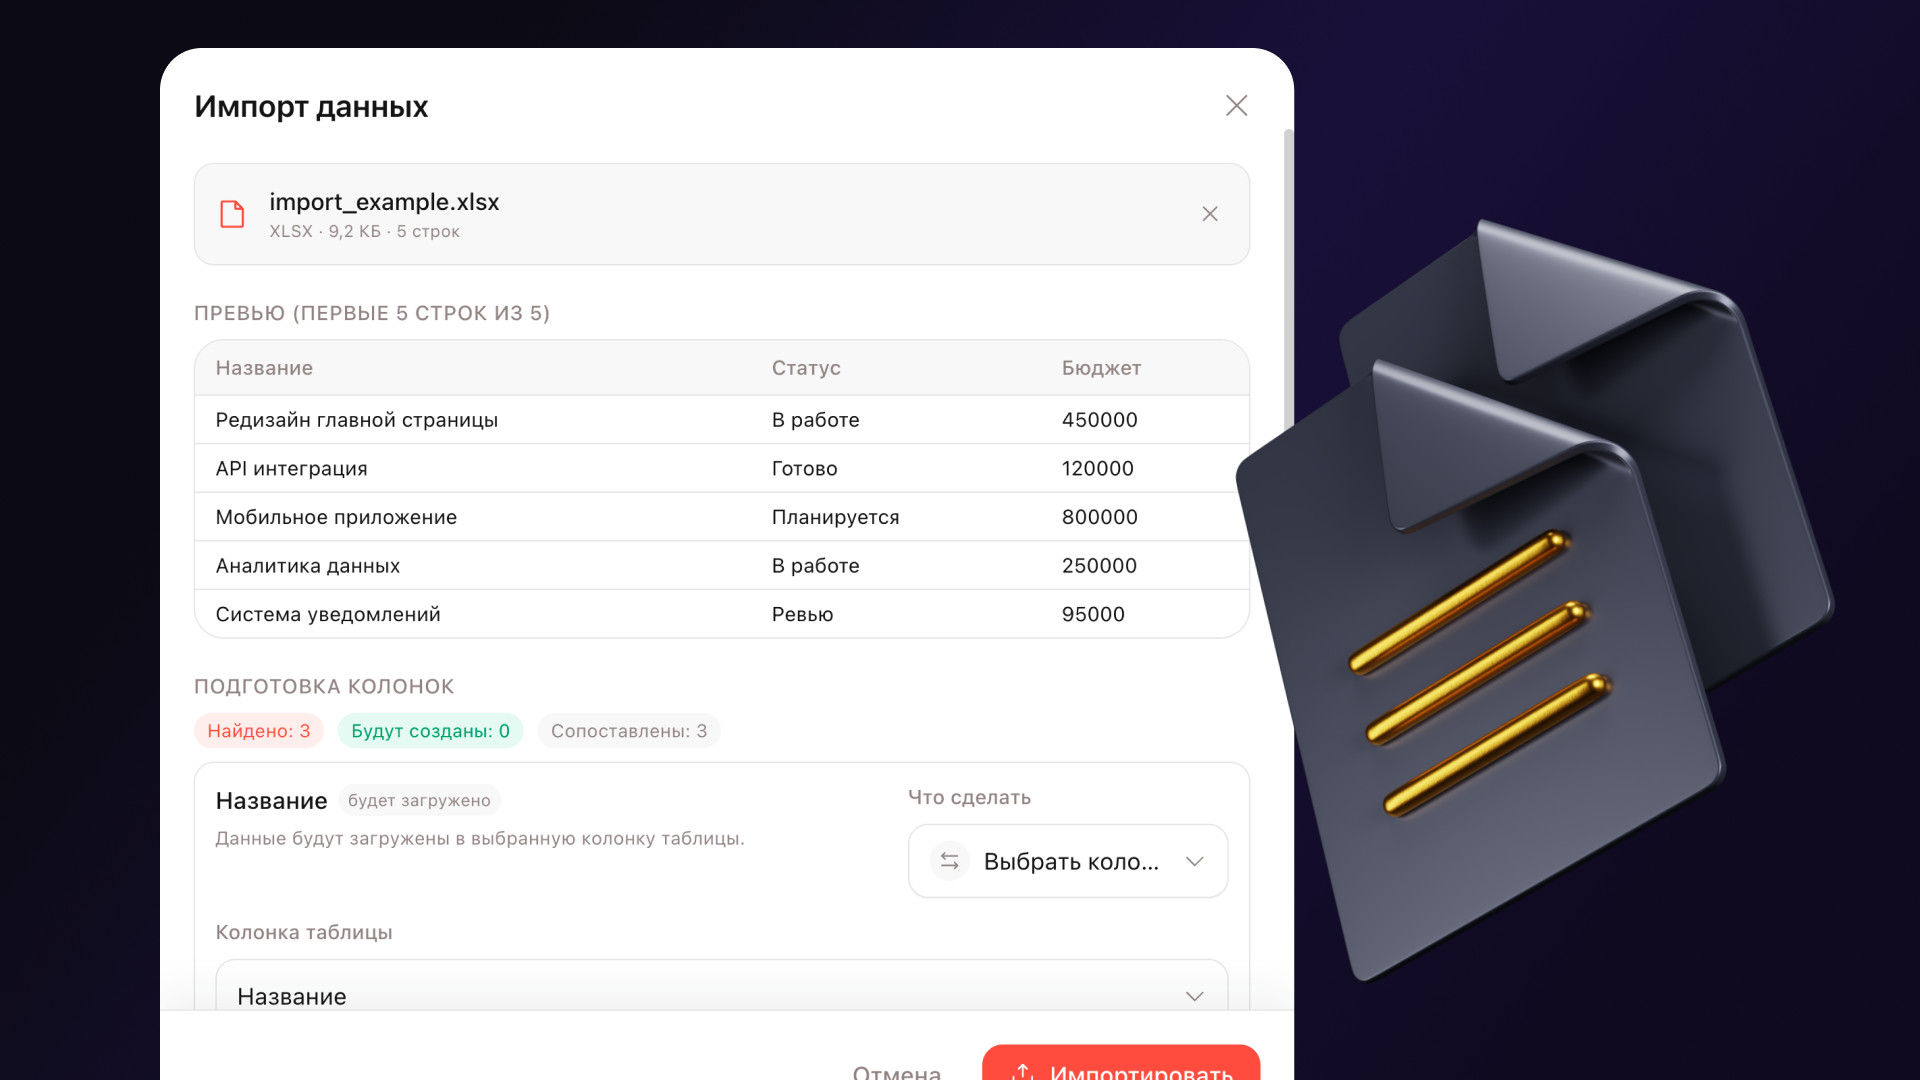Select the Сопоставлены: 3 filter chip

click(629, 731)
